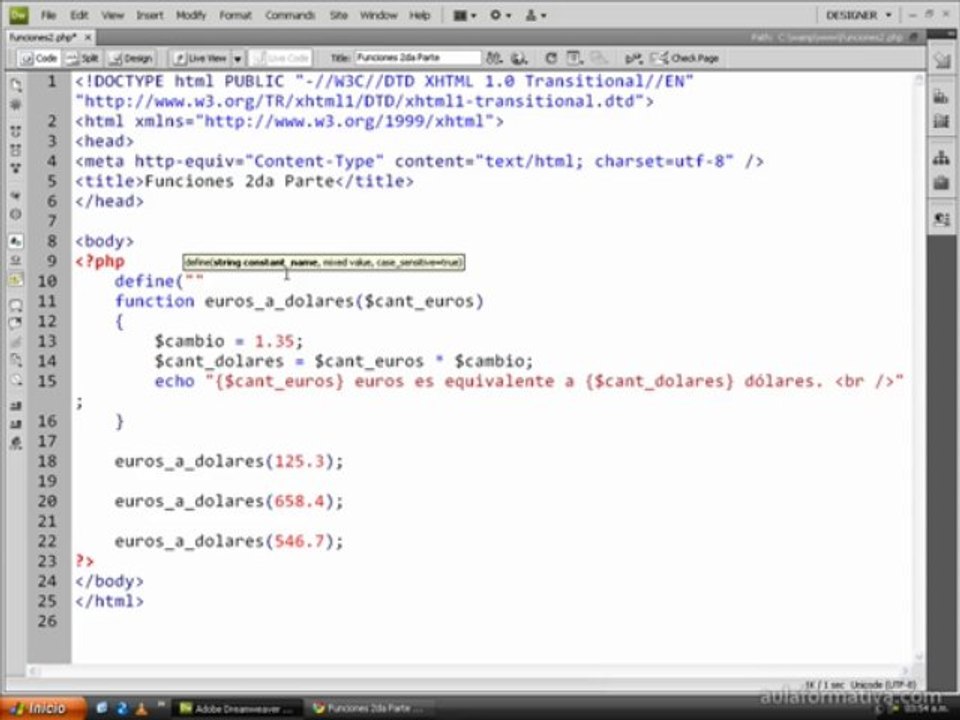Click the Collapse Full Tag icon

(16, 131)
